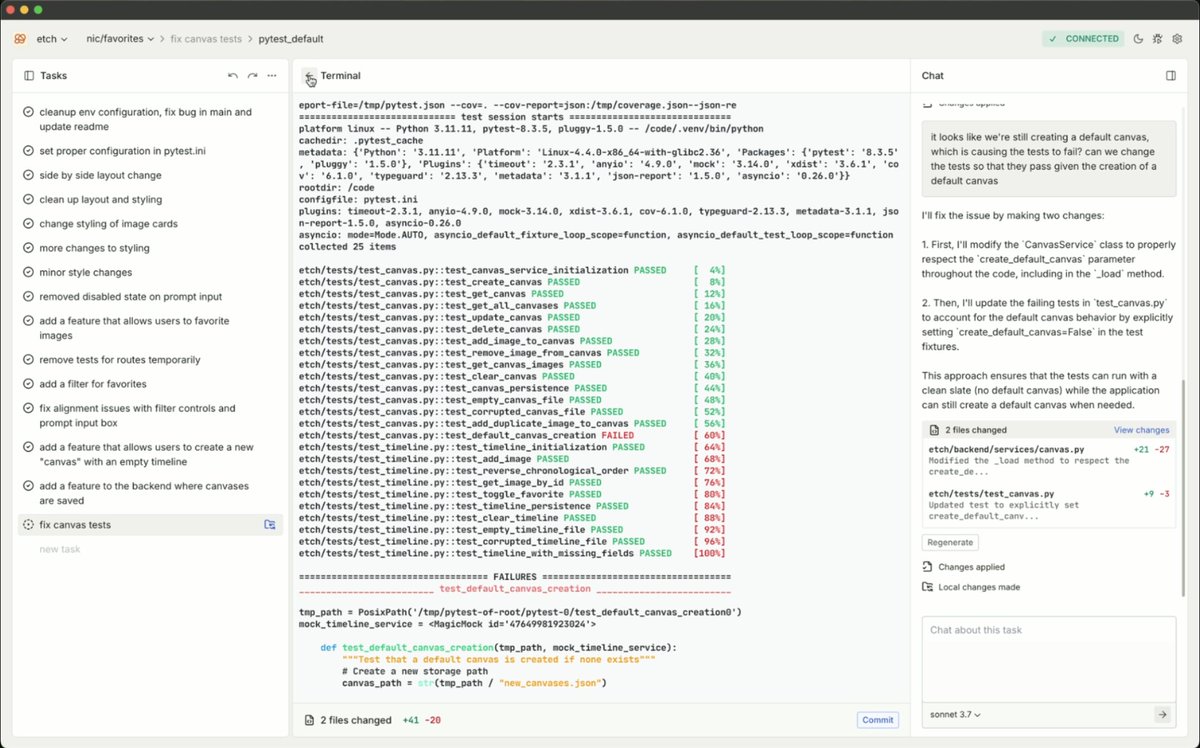
Task: Click the Chat panel title
Action: pyautogui.click(x=933, y=76)
